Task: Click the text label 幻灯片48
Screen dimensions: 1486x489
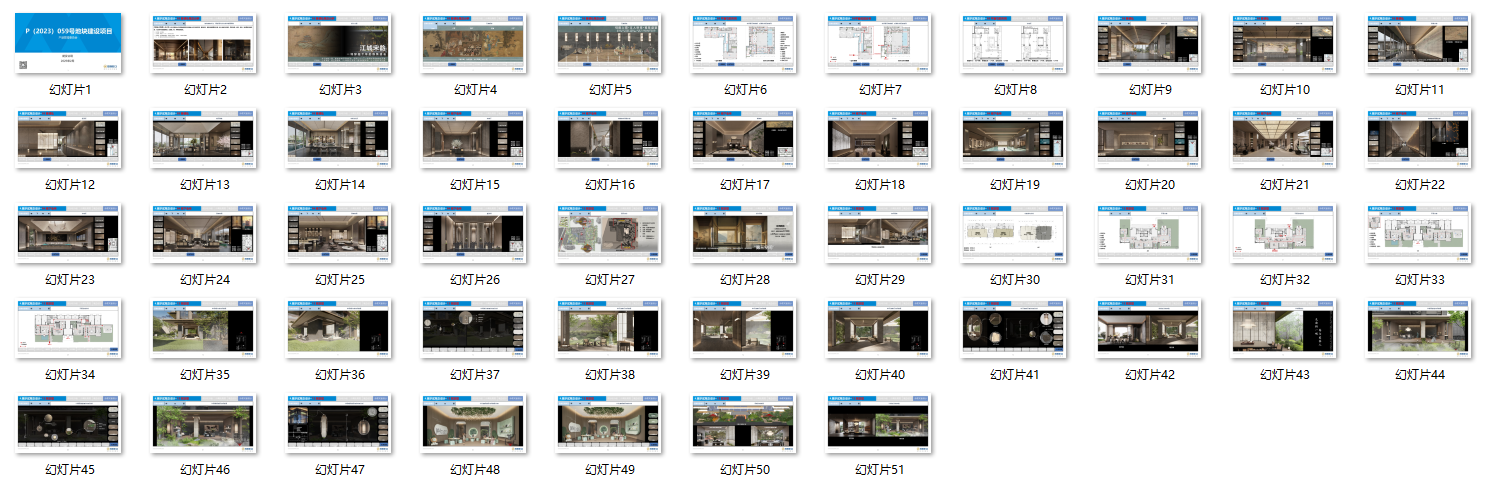Action: pyautogui.click(x=476, y=470)
